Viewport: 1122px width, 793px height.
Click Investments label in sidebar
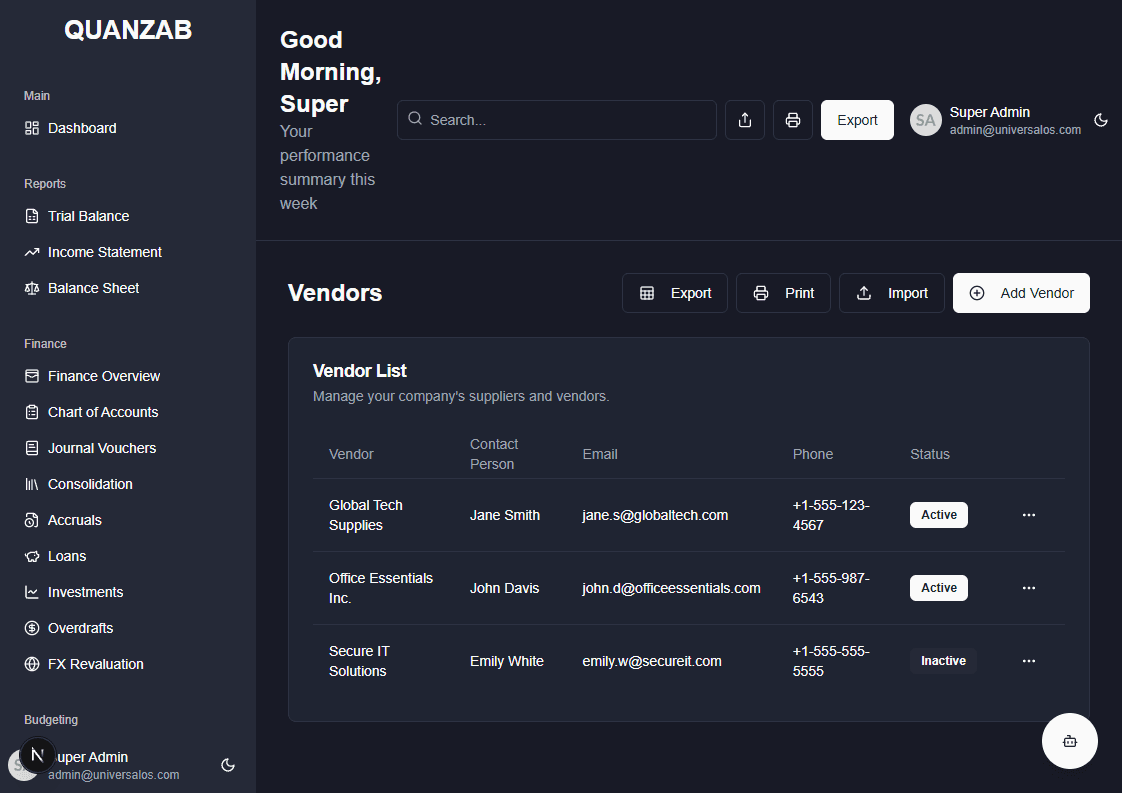(x=85, y=592)
